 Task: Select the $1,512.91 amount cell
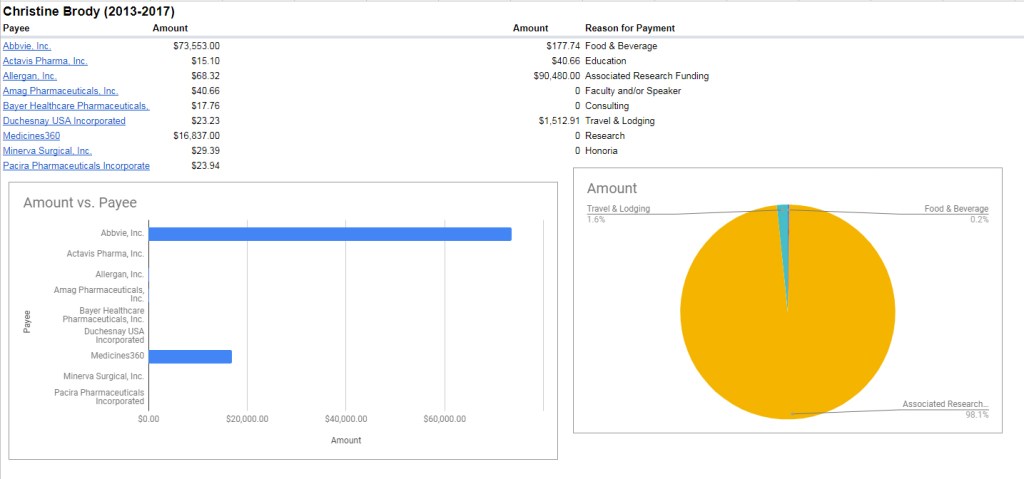pyautogui.click(x=560, y=122)
